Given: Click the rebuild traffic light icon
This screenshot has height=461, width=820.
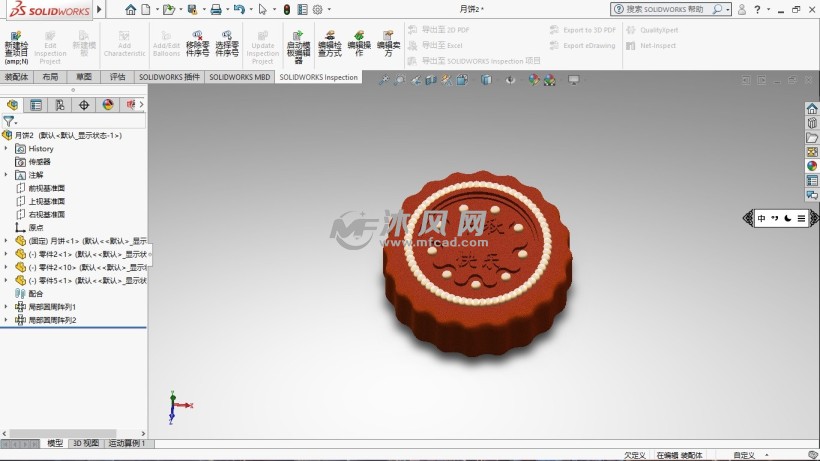Looking at the screenshot, I should pos(287,10).
